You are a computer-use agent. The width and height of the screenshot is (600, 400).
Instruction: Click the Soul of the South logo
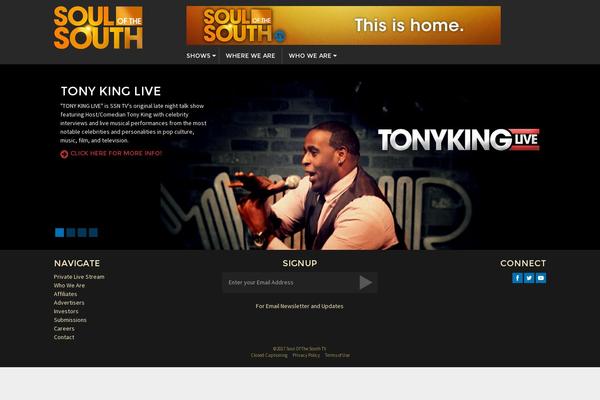click(x=98, y=28)
